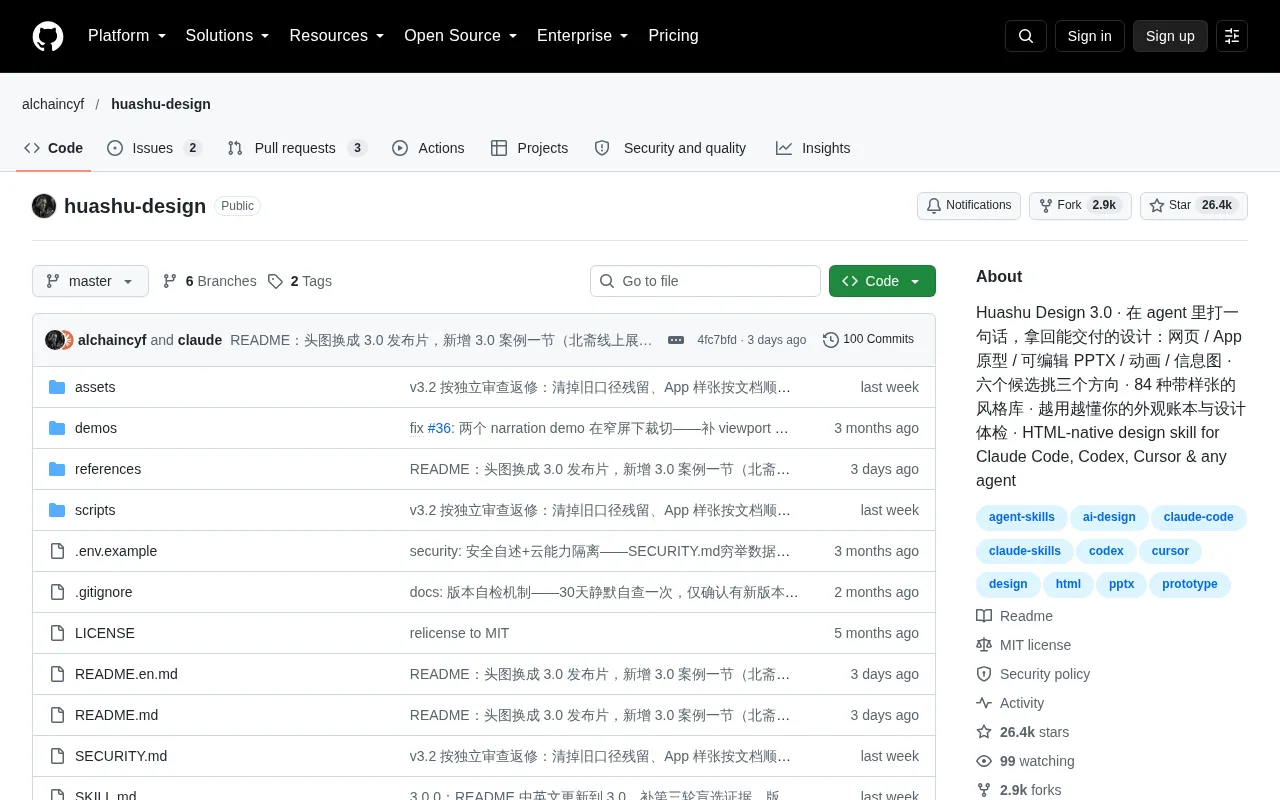The width and height of the screenshot is (1280, 800).
Task: Expand the Solutions menu
Action: click(x=228, y=36)
